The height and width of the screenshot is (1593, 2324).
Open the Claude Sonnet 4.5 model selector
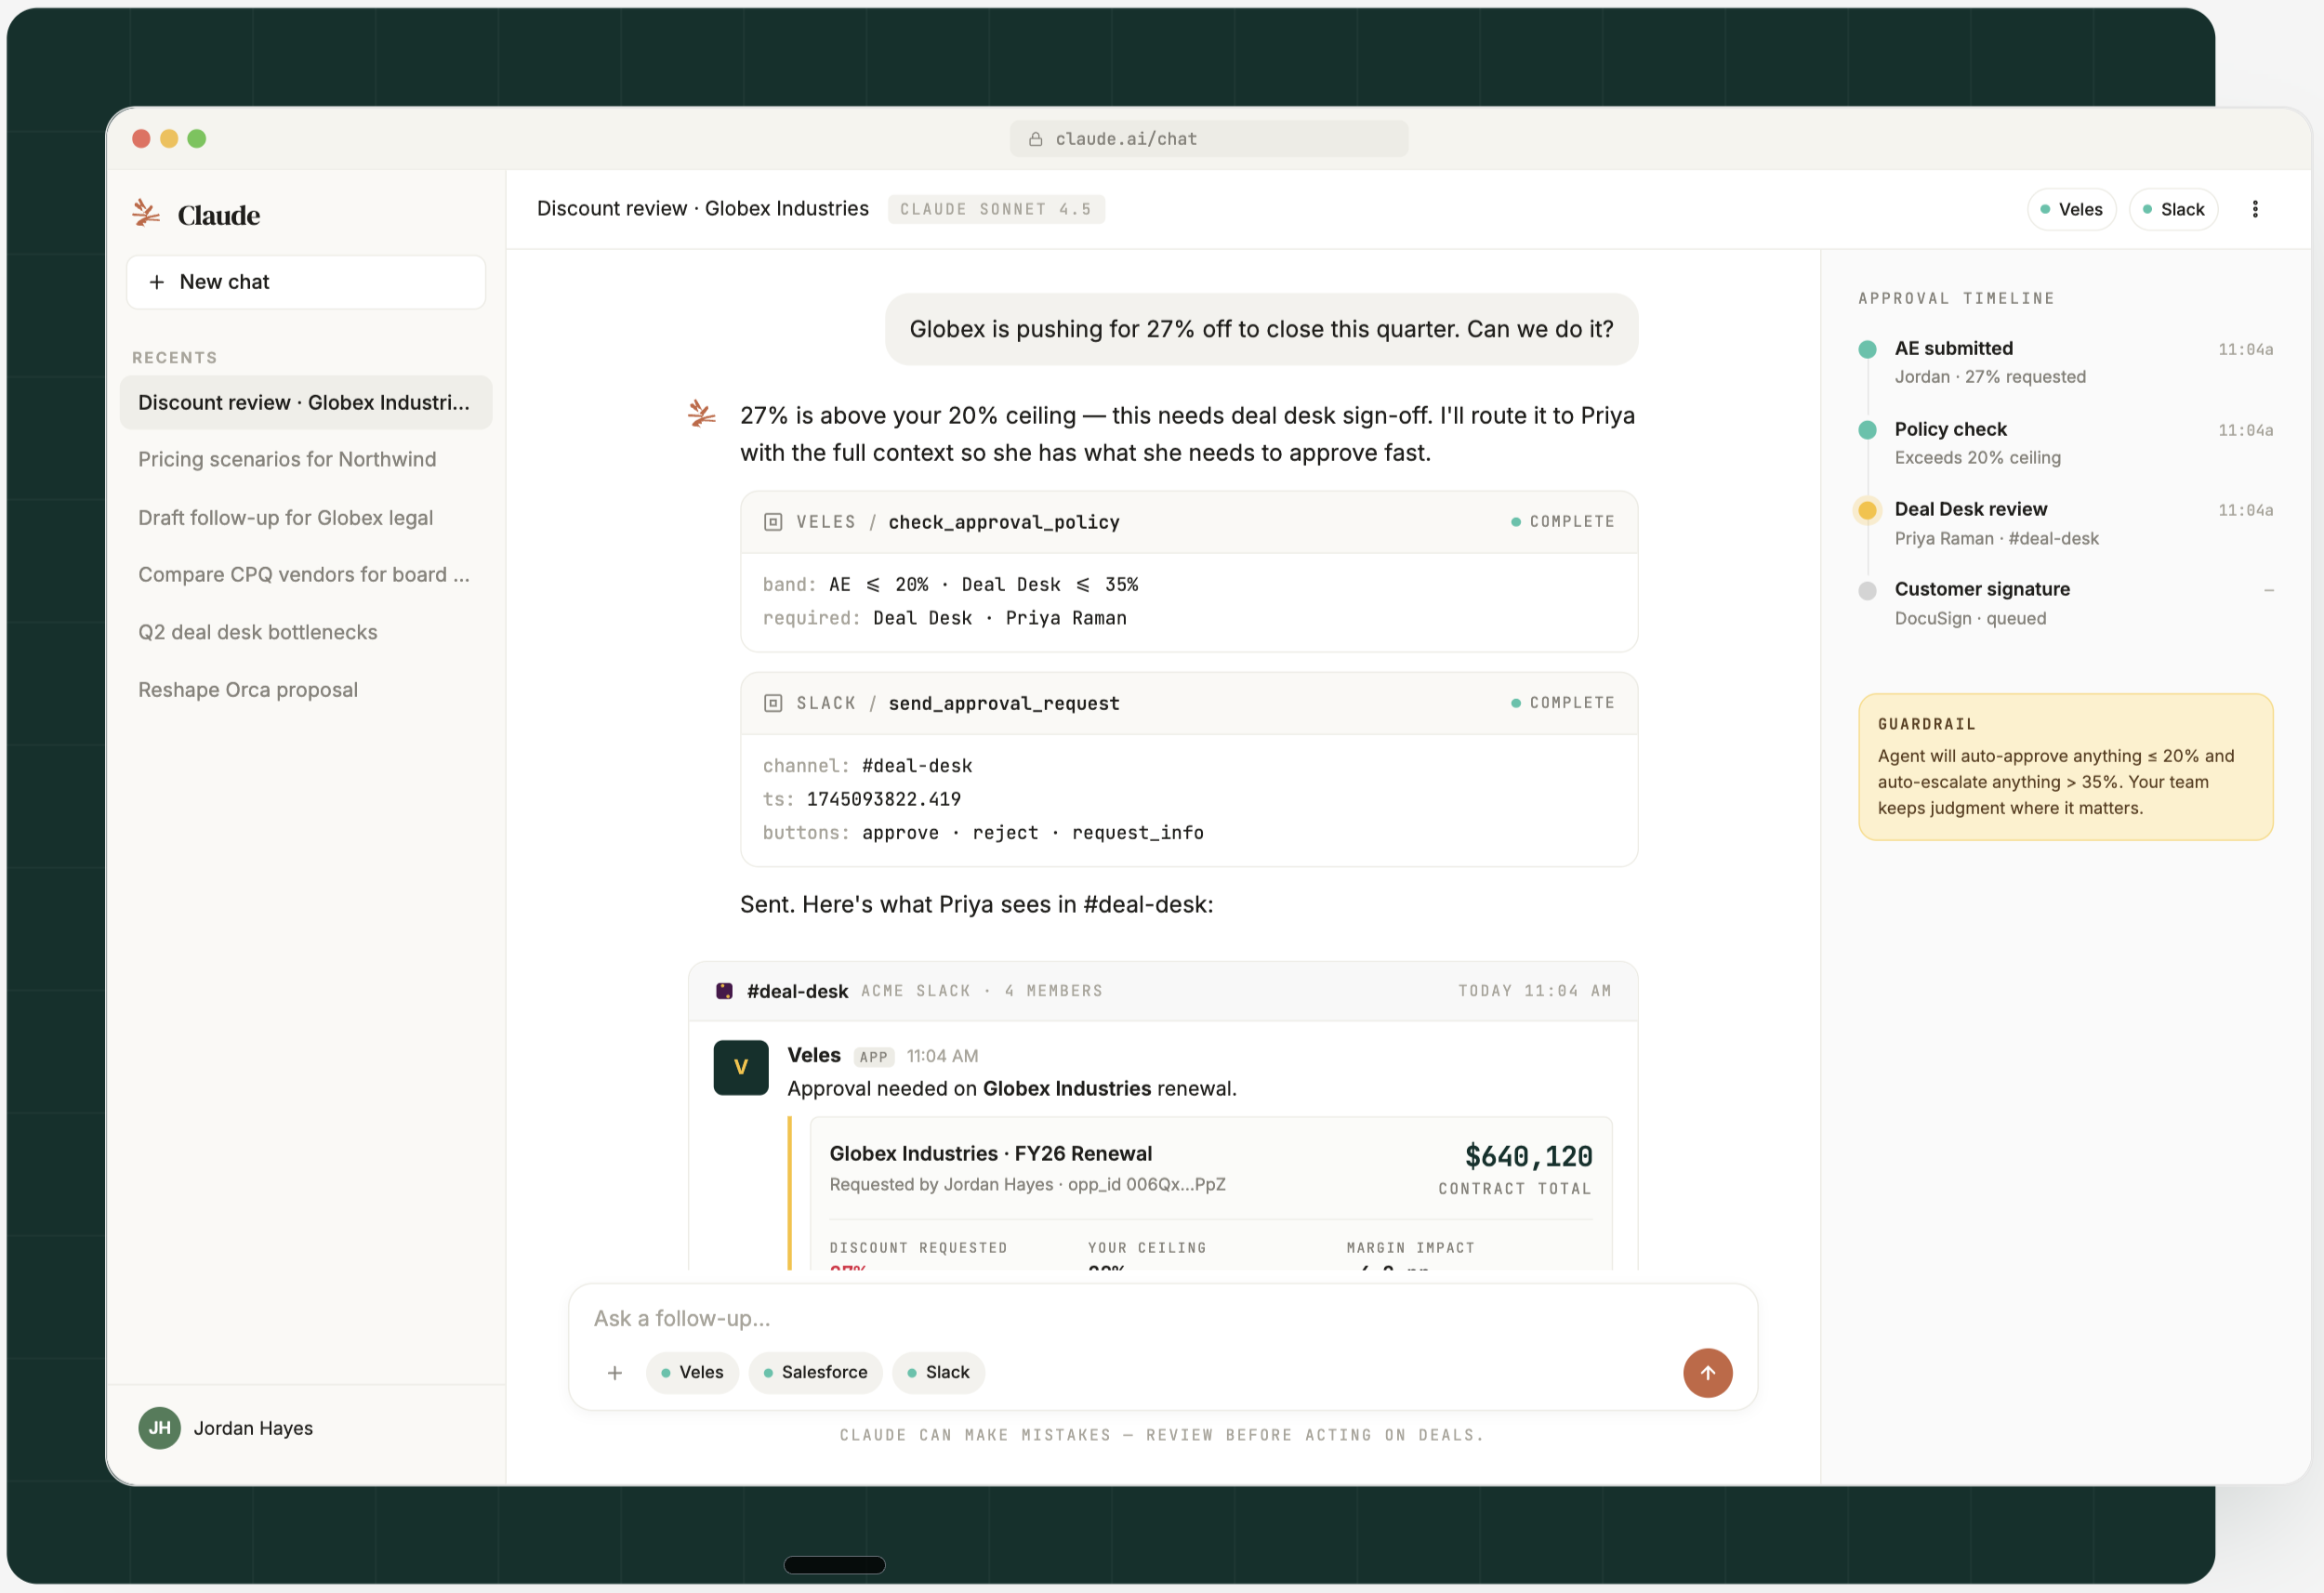(996, 209)
